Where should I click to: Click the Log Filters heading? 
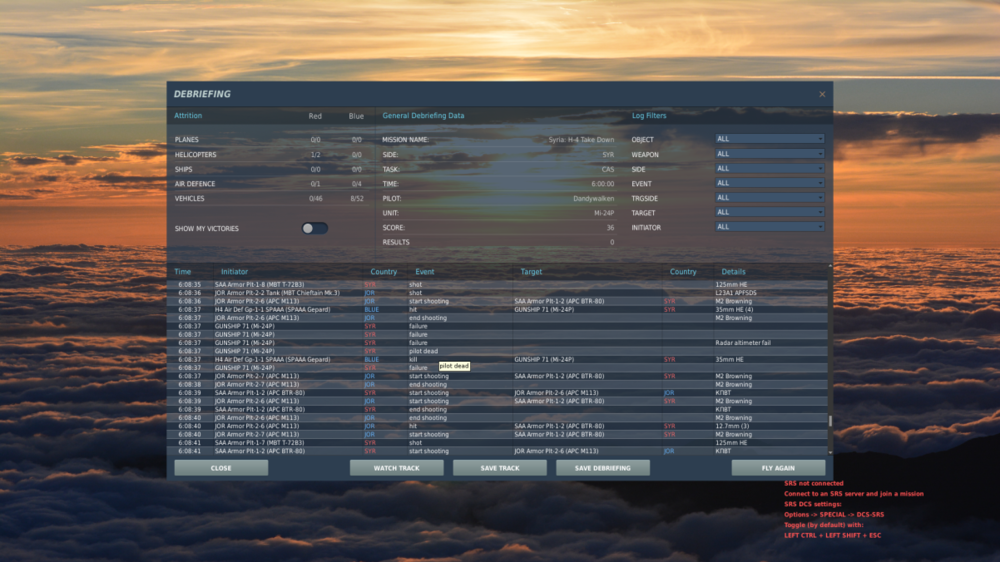click(649, 115)
